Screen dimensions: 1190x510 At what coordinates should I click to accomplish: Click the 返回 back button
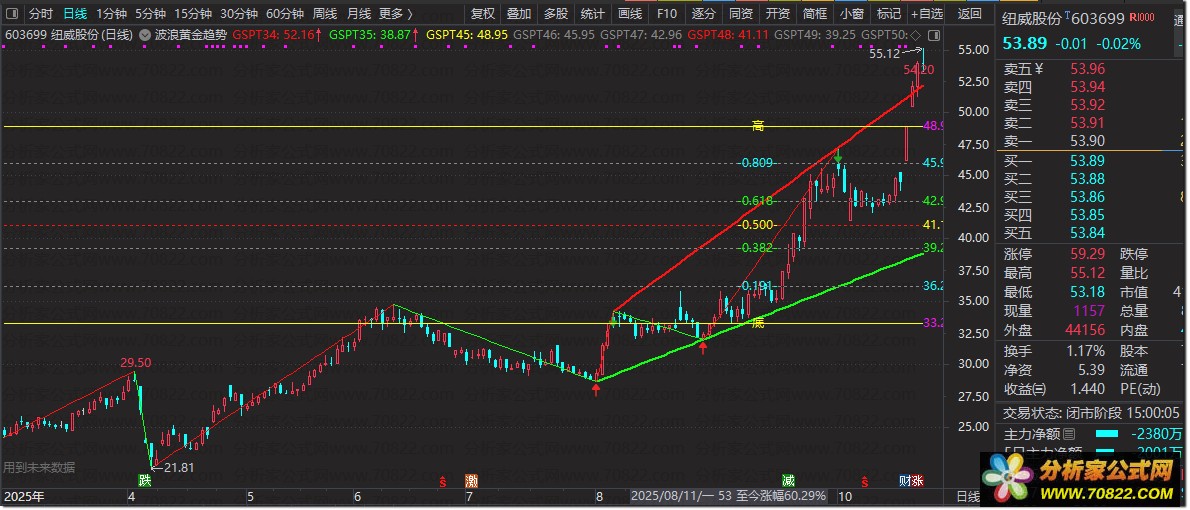tap(969, 14)
